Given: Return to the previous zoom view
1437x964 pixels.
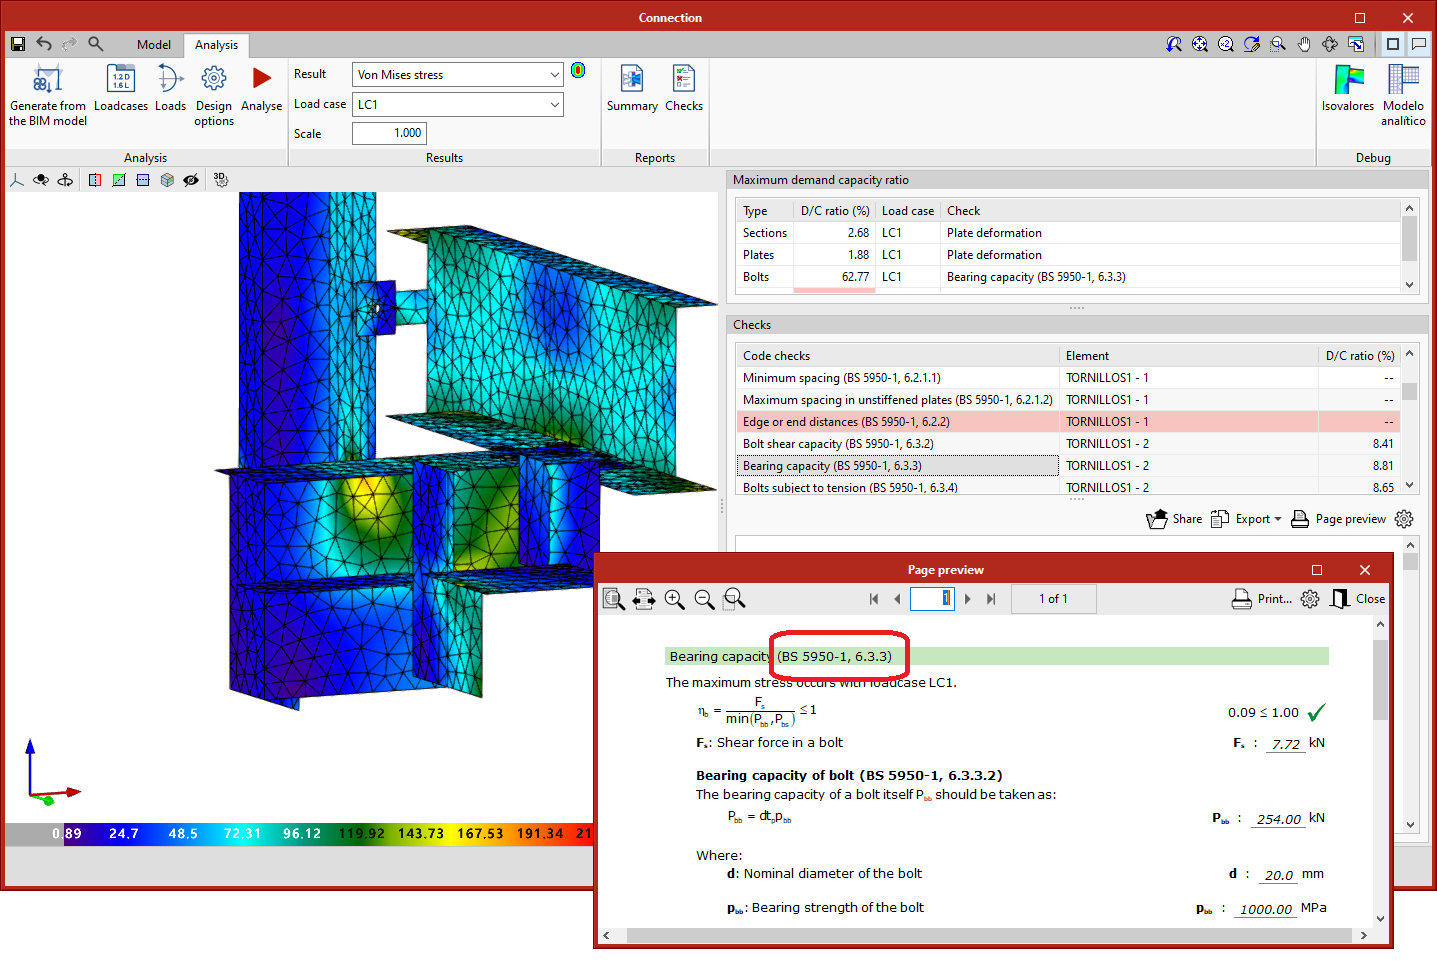Looking at the screenshot, I should [1174, 44].
